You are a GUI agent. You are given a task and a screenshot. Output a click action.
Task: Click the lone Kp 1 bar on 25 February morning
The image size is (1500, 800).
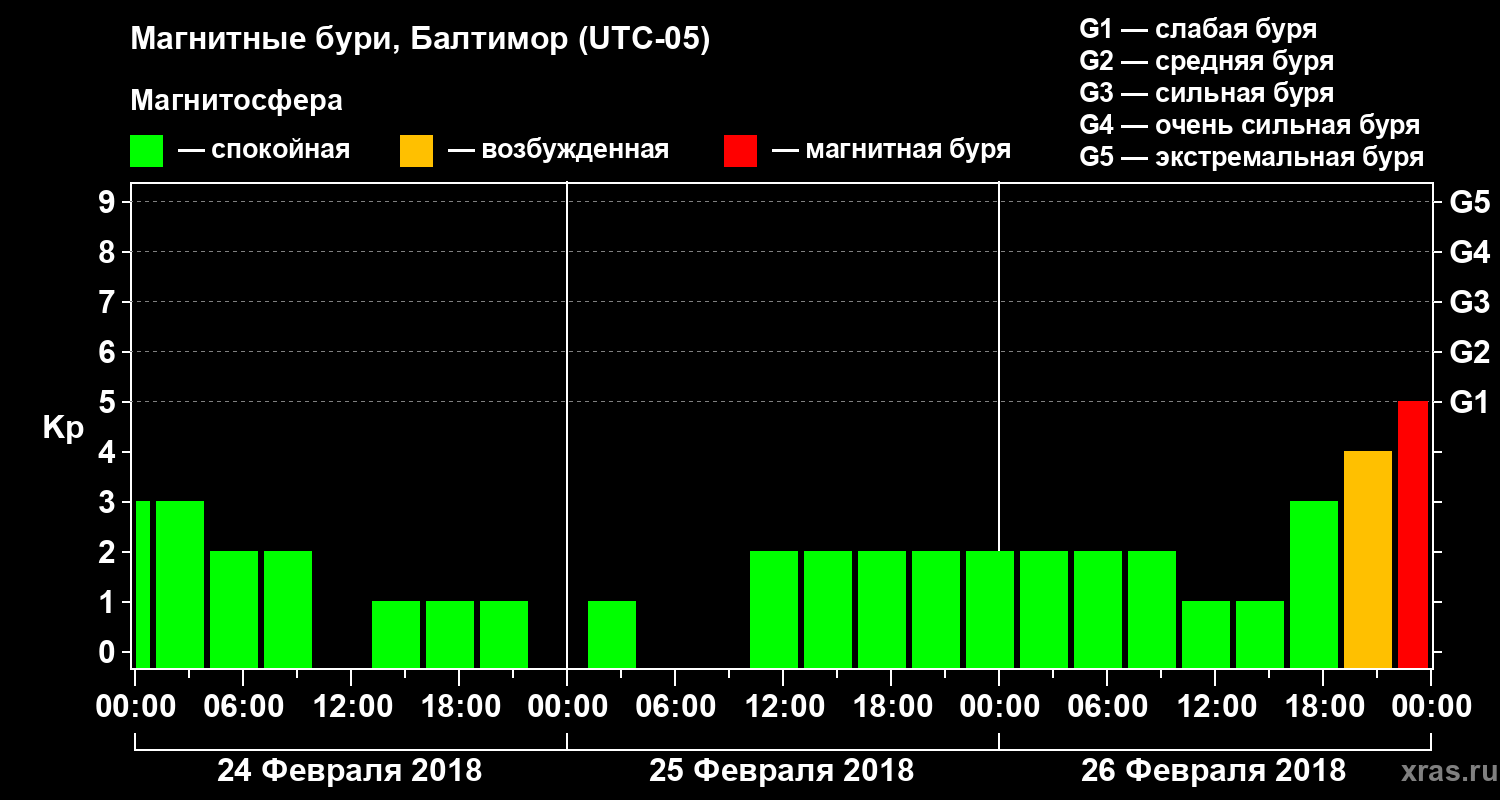click(x=612, y=634)
